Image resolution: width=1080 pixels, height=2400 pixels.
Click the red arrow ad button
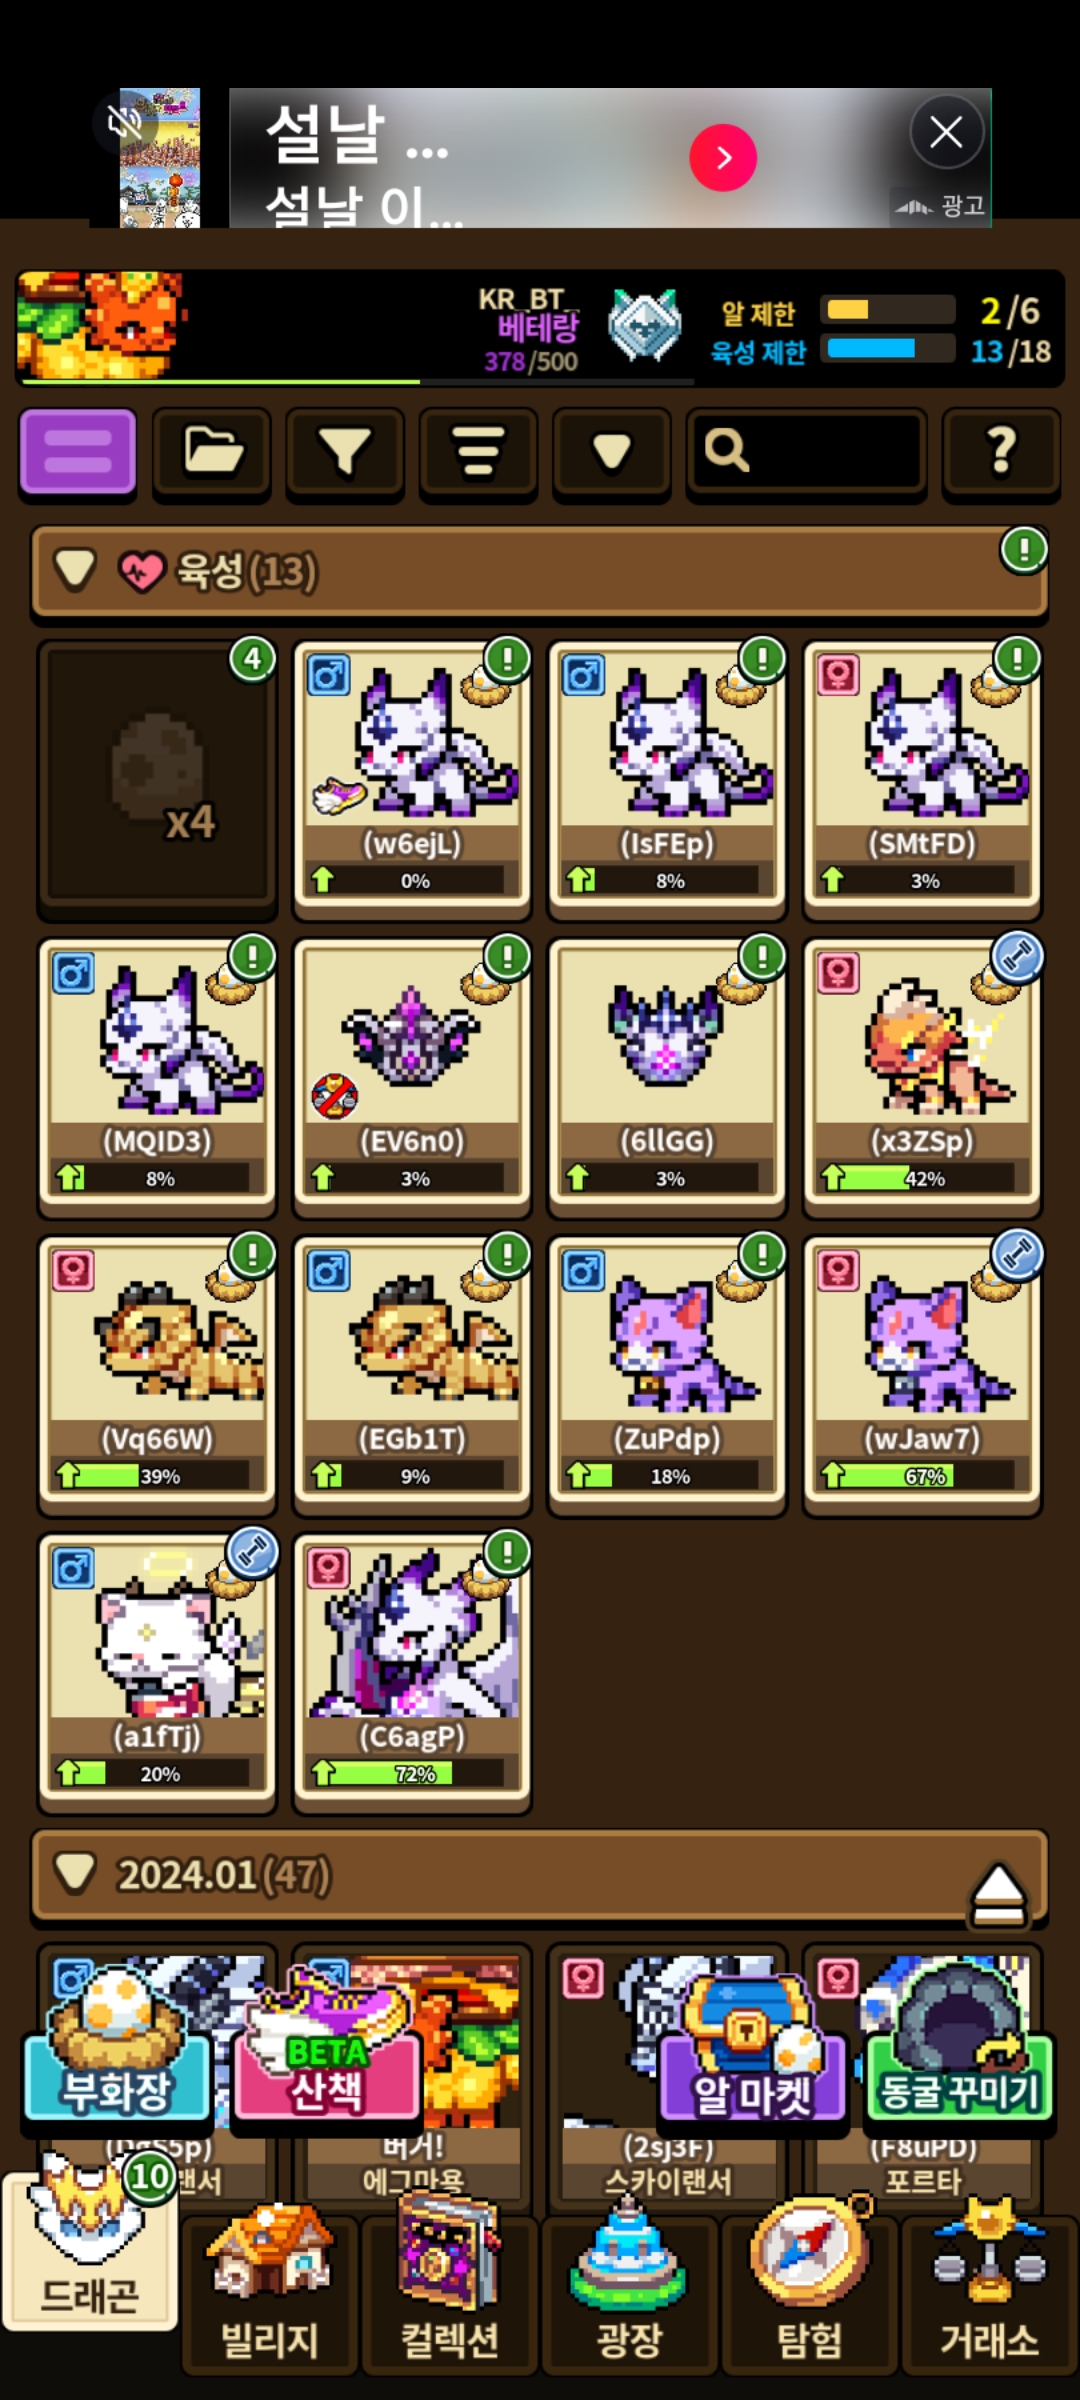(723, 157)
